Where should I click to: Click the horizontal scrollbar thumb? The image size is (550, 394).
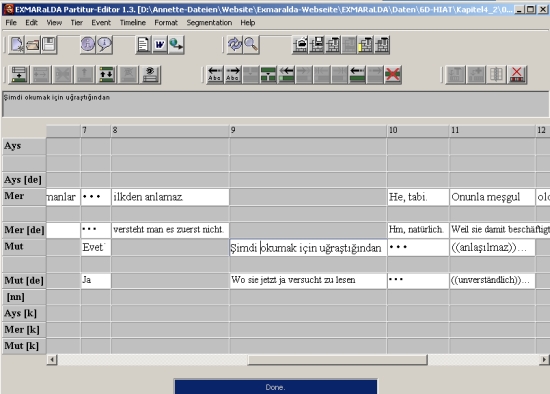(337, 360)
